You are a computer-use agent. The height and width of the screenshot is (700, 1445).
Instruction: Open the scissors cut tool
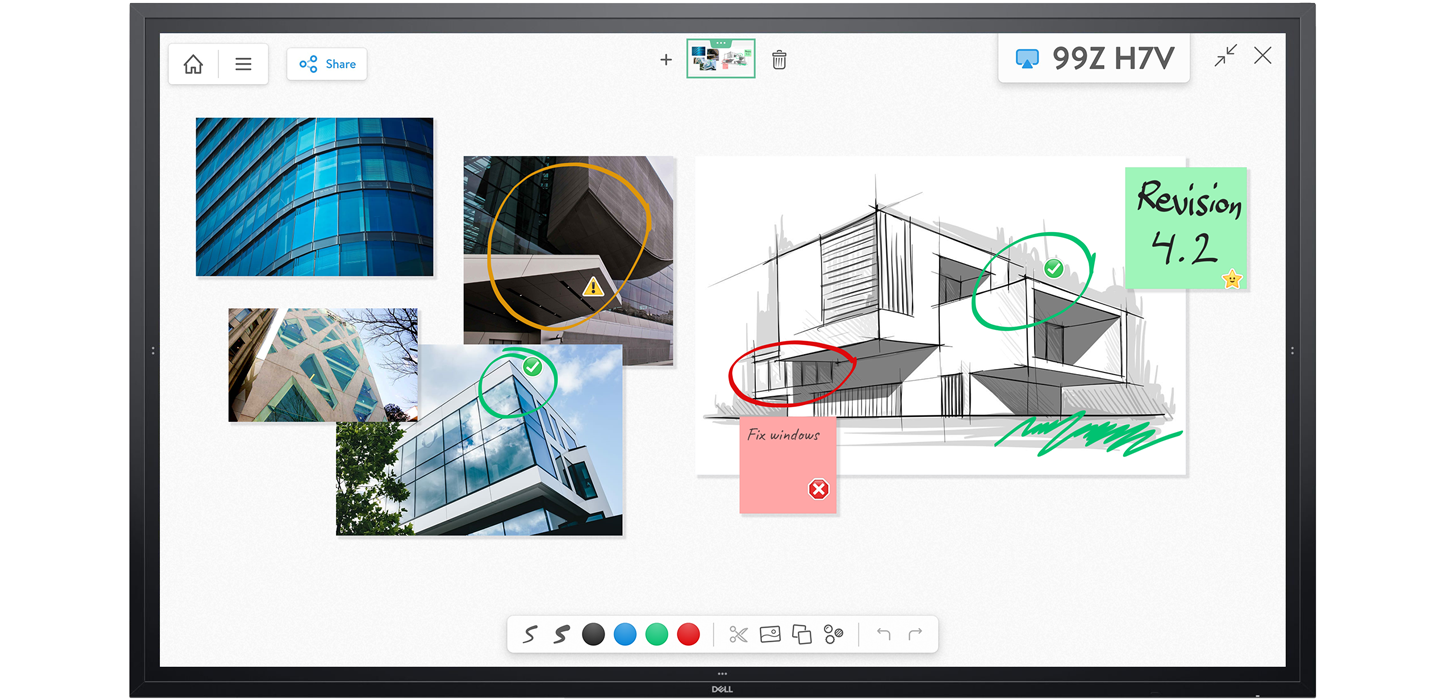[737, 634]
